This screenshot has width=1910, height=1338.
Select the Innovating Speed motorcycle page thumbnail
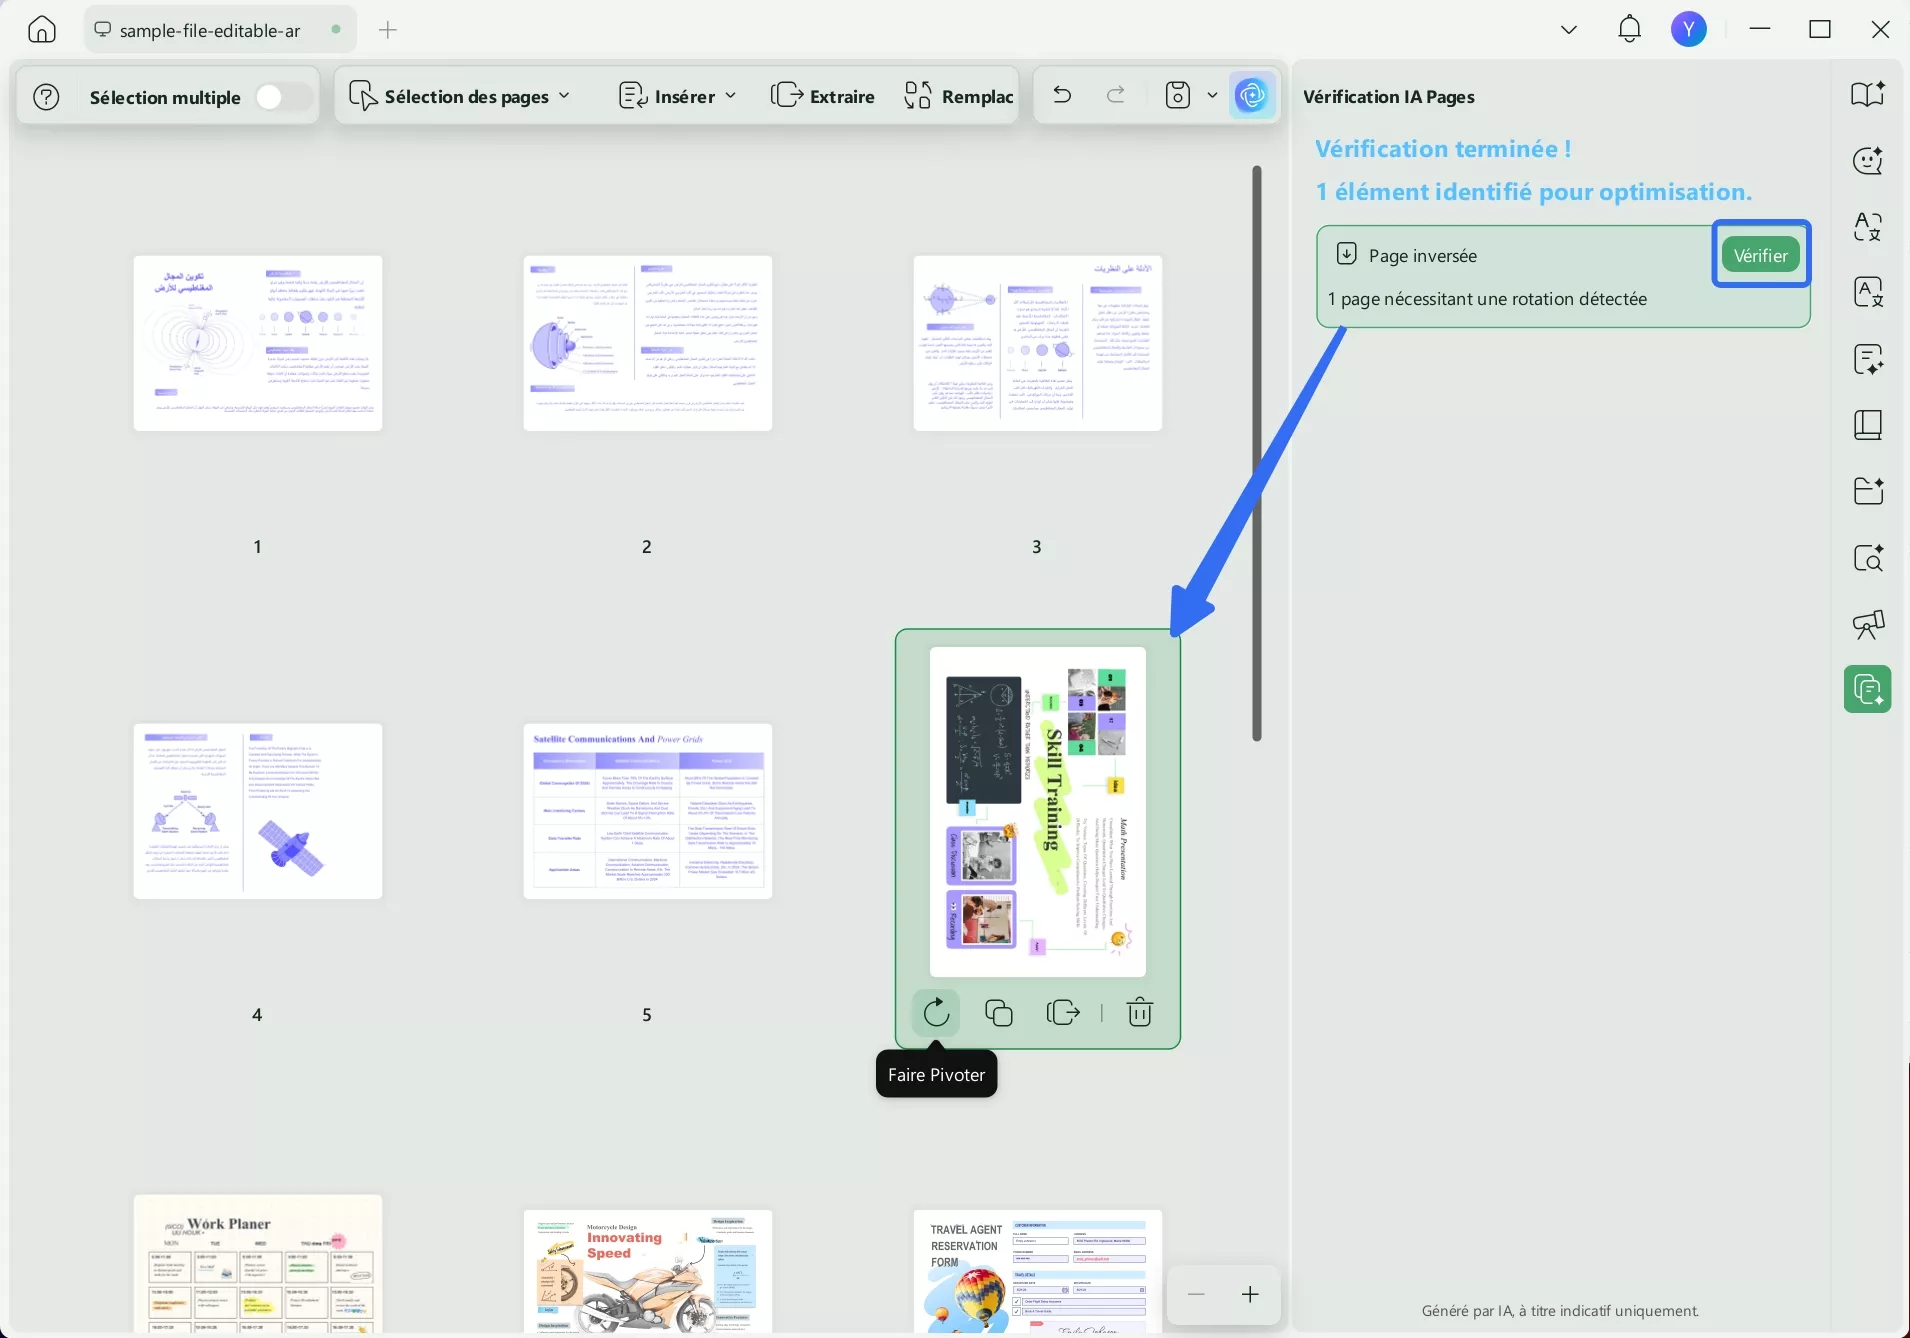(648, 1271)
